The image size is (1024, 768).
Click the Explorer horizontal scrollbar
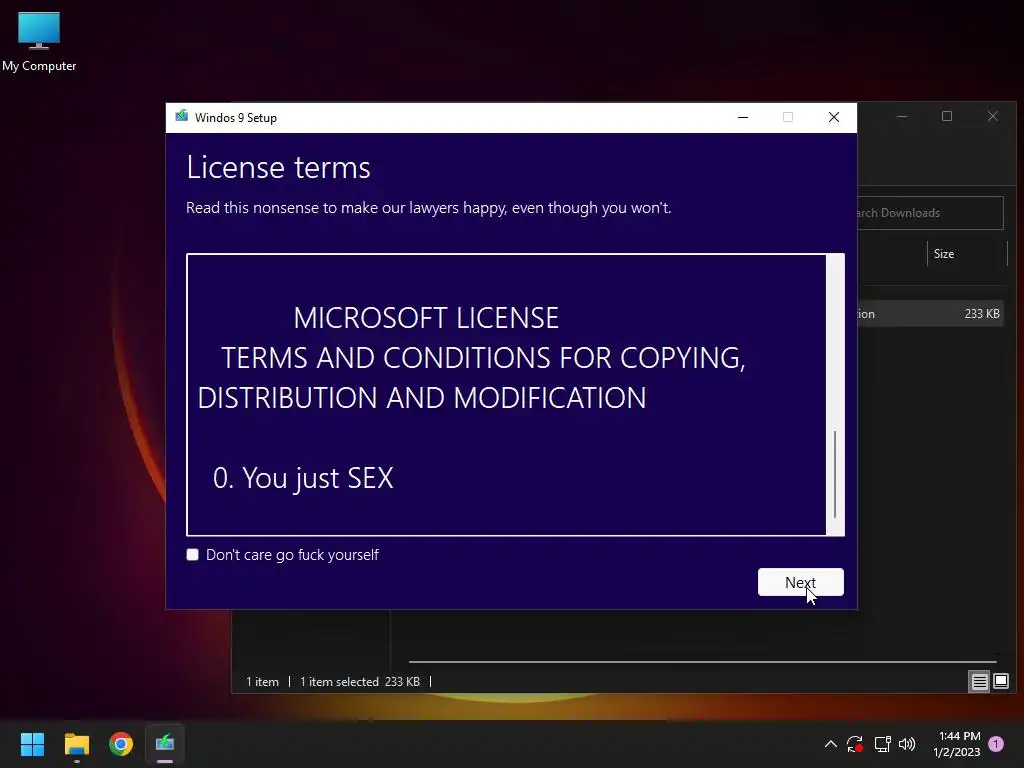(702, 662)
